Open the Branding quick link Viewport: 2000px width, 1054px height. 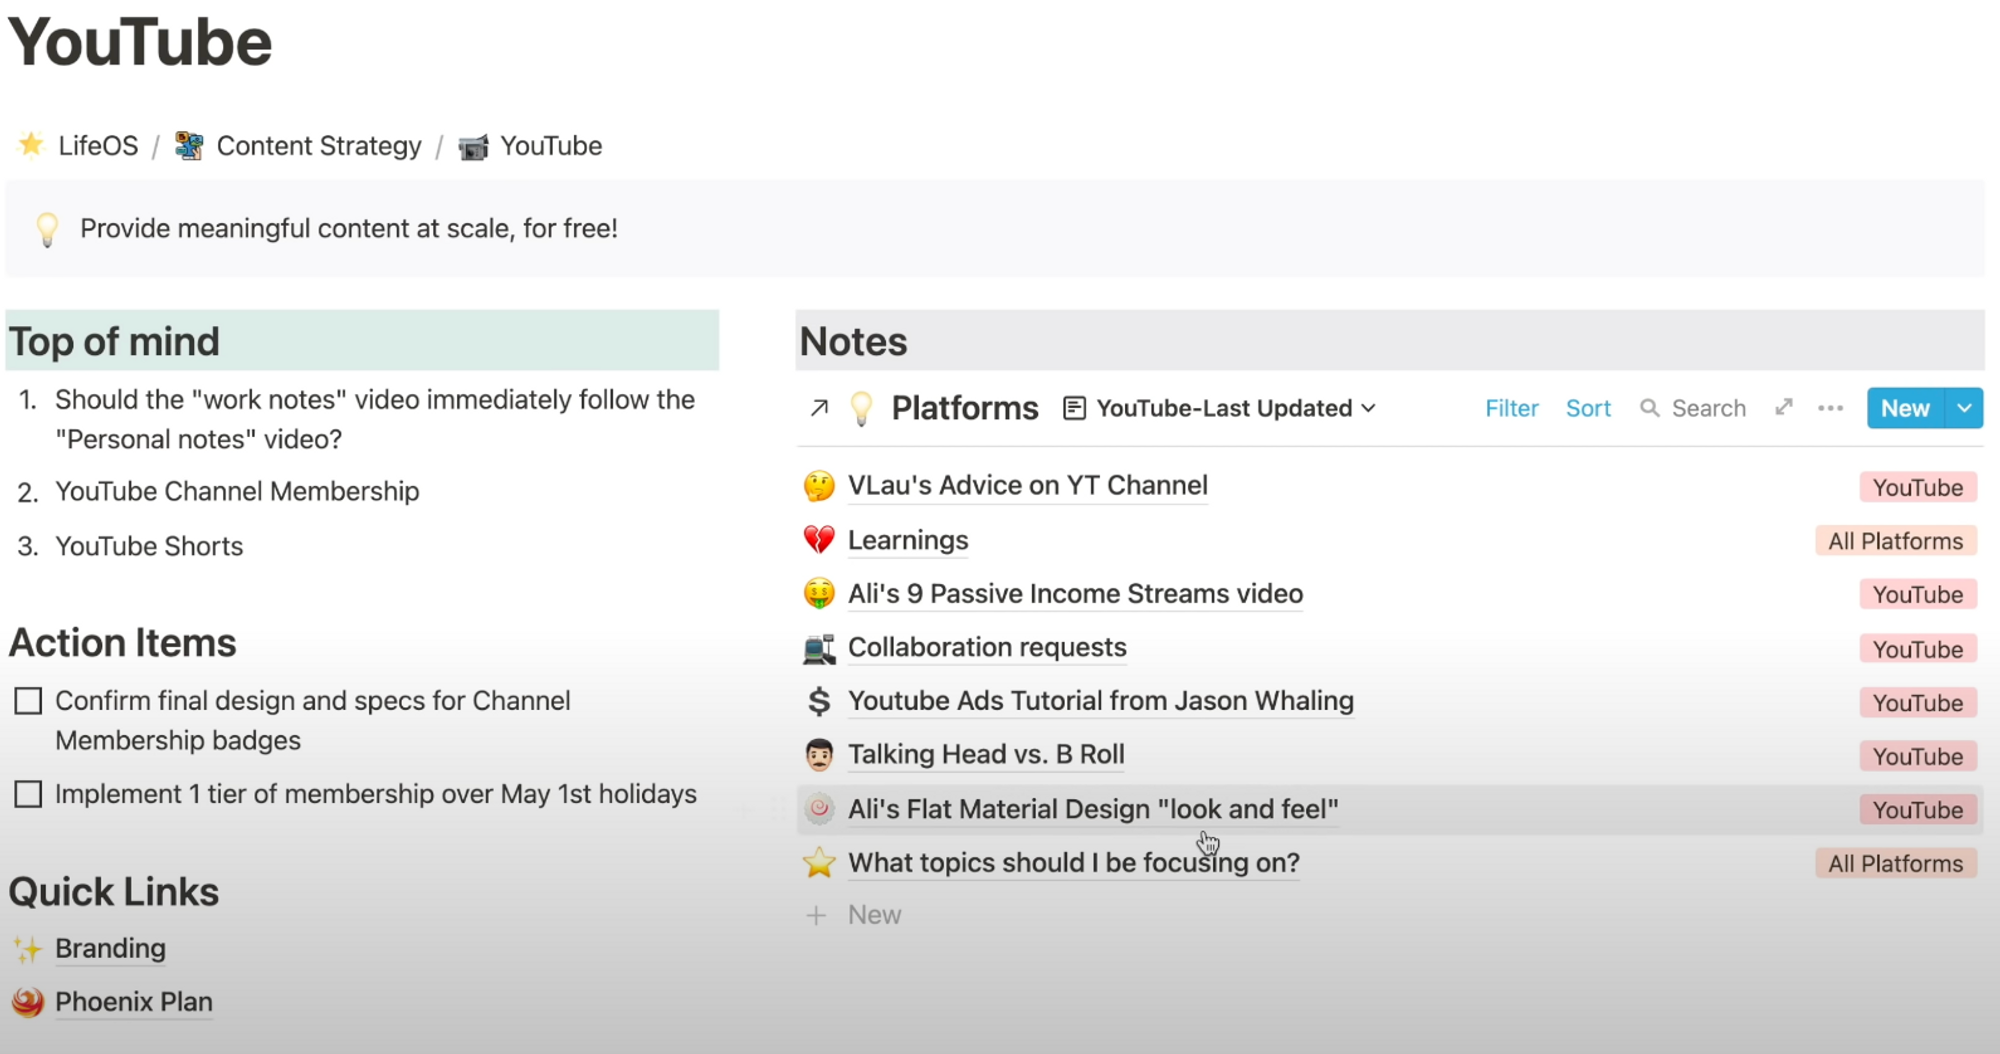pos(110,948)
